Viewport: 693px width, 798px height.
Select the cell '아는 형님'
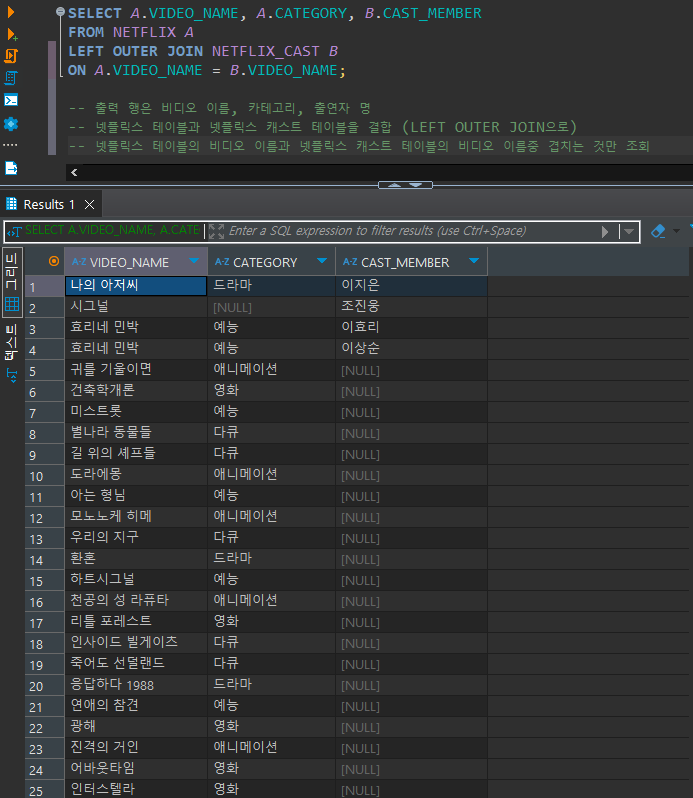click(x=136, y=496)
